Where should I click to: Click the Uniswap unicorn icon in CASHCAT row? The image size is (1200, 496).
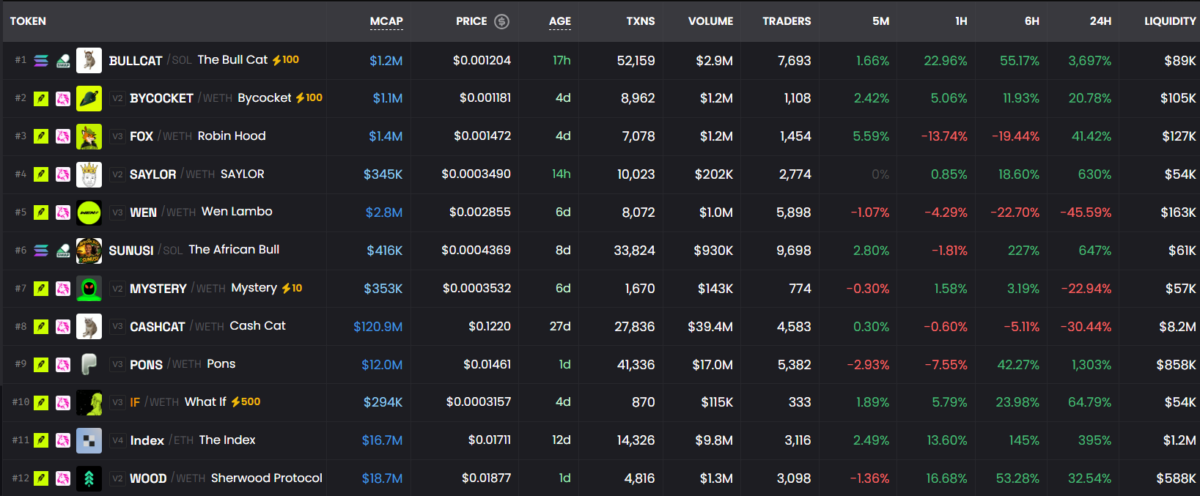pos(62,326)
